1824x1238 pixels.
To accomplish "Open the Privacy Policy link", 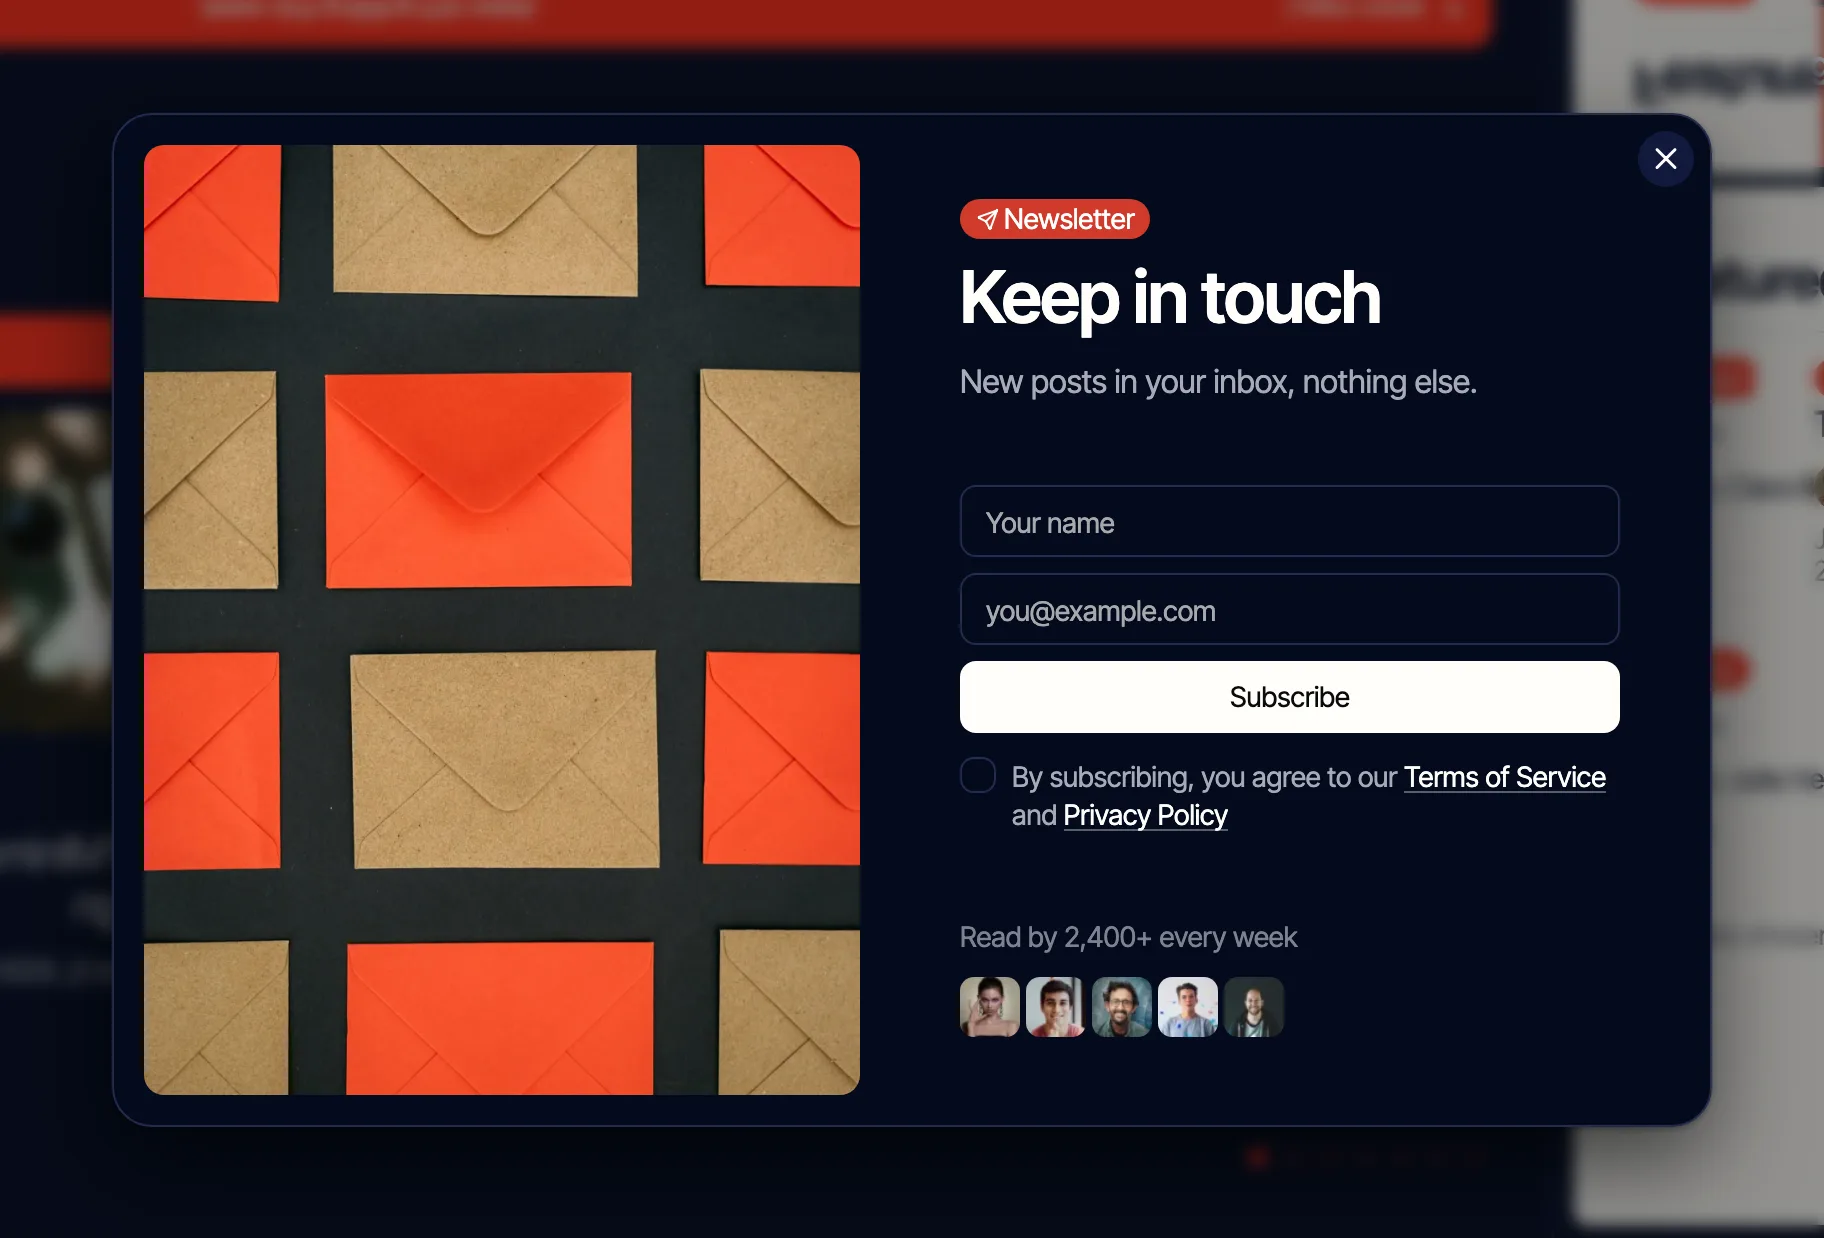I will pos(1145,815).
